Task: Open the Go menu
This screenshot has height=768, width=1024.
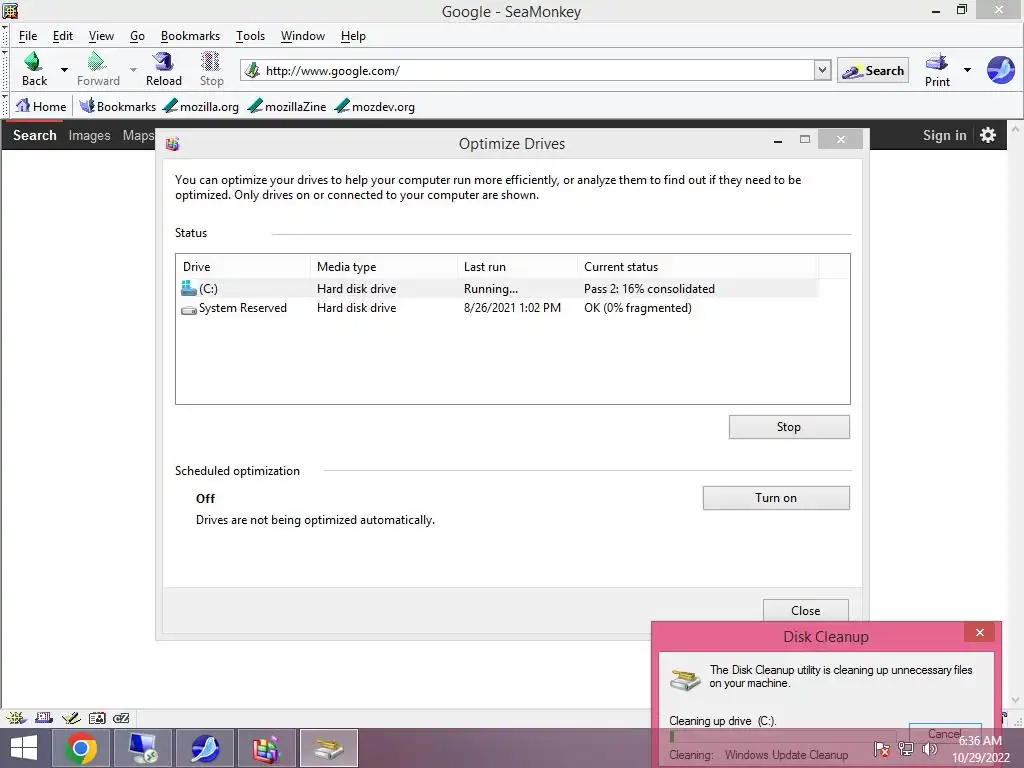Action: pos(137,36)
